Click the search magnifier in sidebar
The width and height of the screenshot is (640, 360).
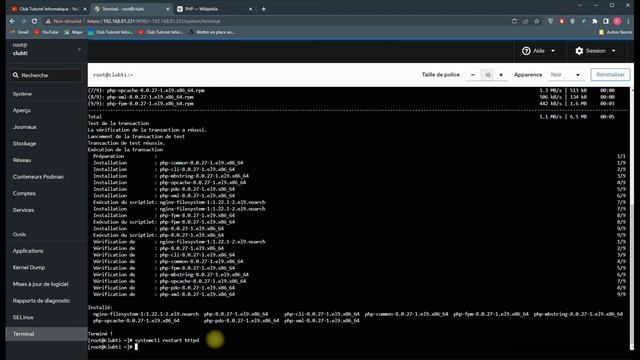click(16, 75)
